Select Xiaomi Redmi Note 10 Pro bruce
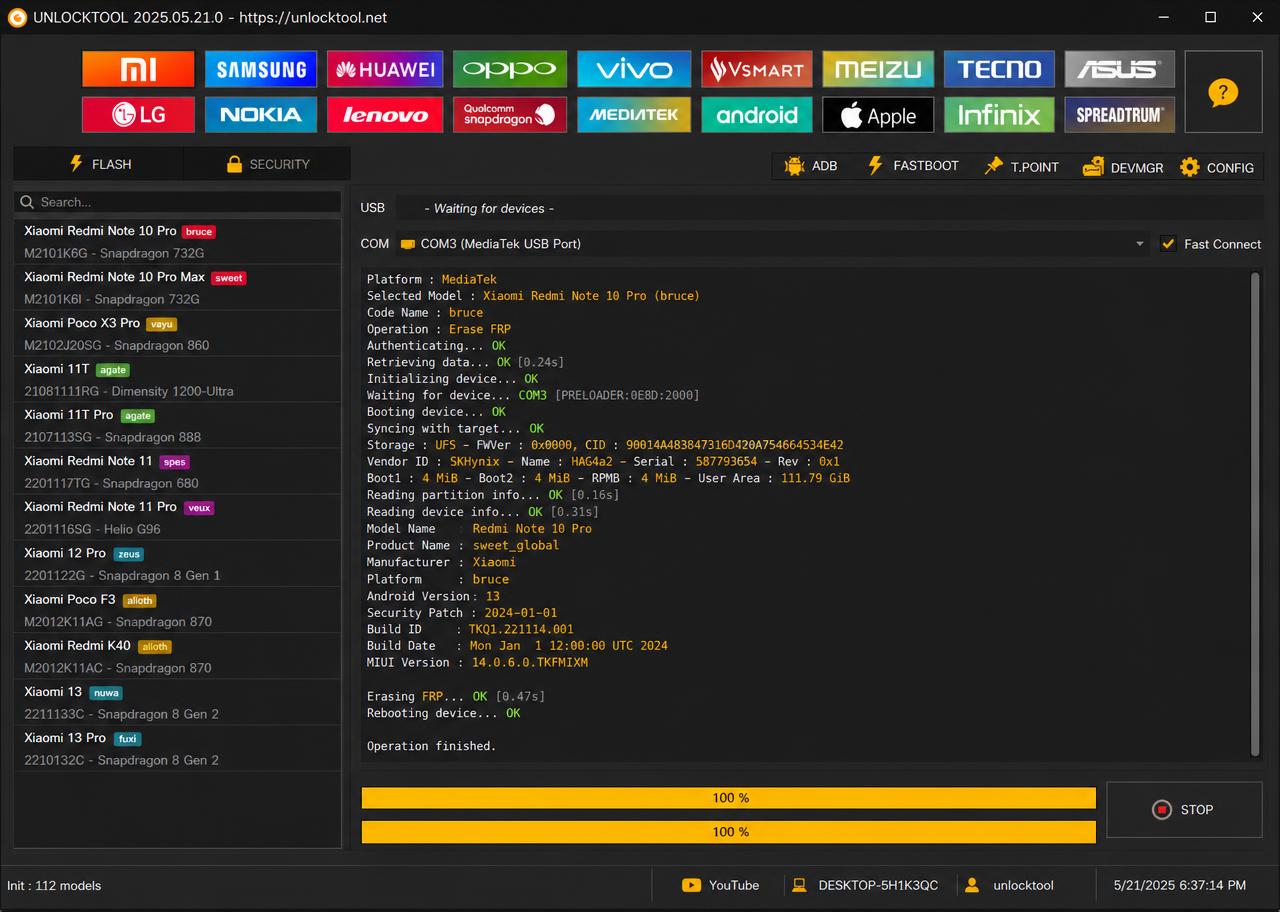 point(178,241)
